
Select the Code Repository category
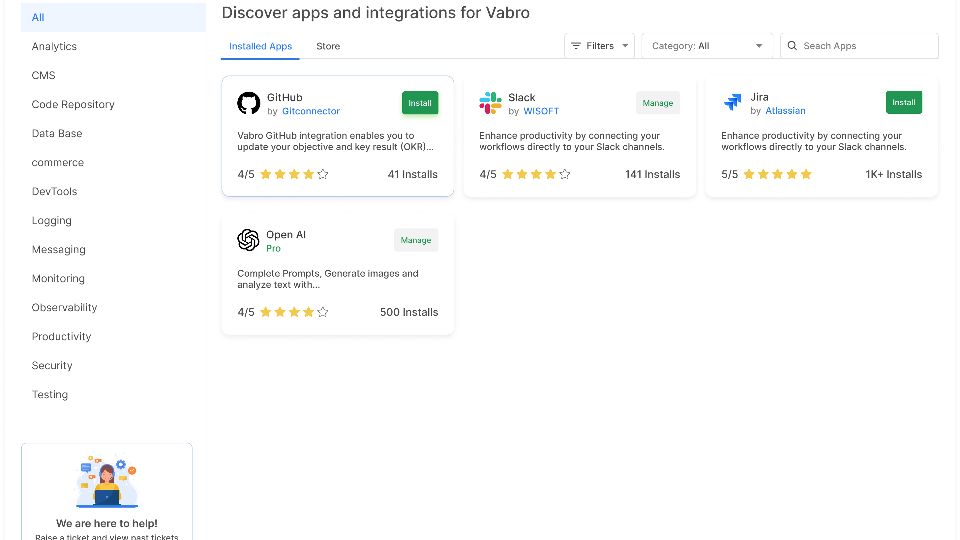point(73,104)
